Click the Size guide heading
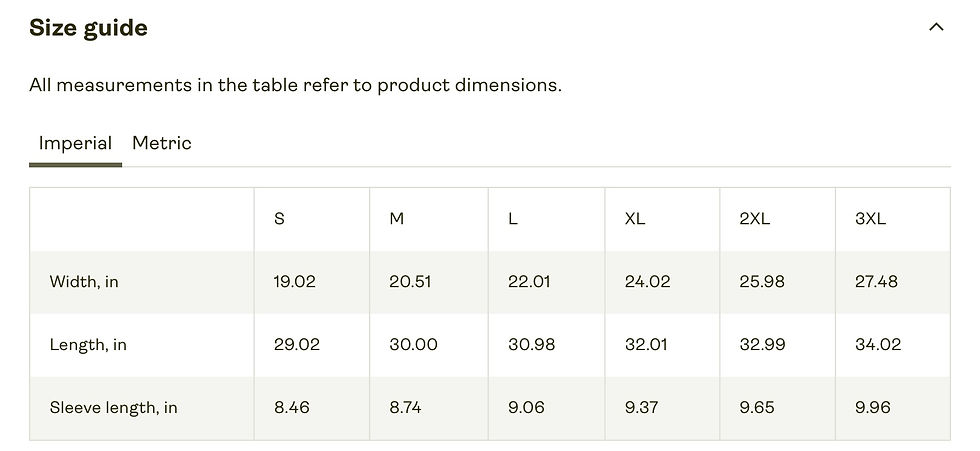 point(88,28)
